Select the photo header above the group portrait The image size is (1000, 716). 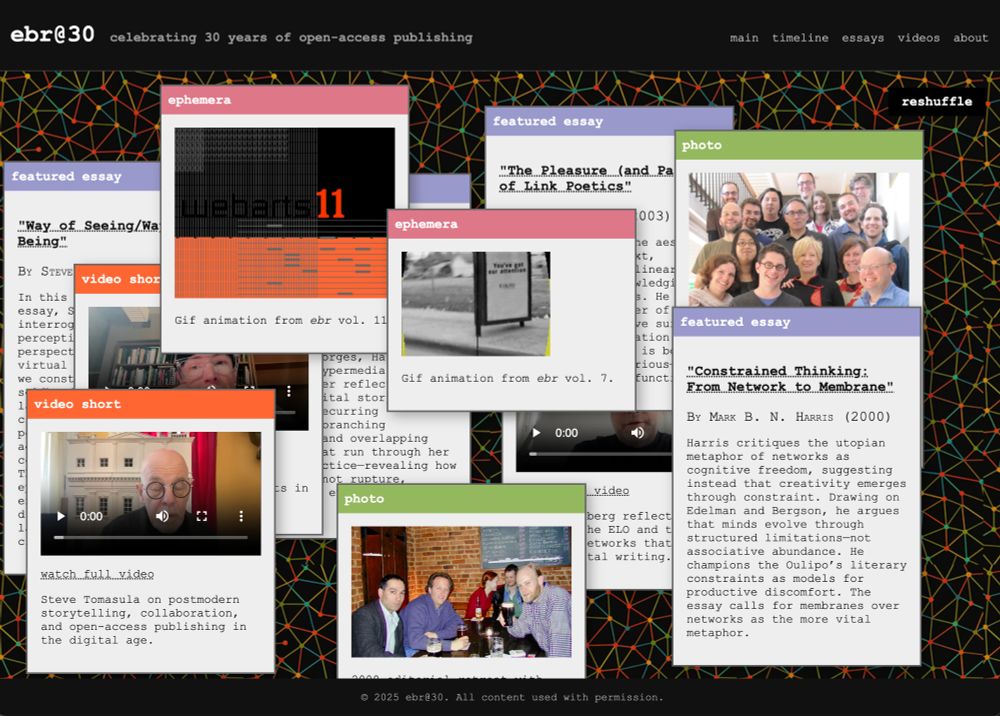(x=799, y=145)
